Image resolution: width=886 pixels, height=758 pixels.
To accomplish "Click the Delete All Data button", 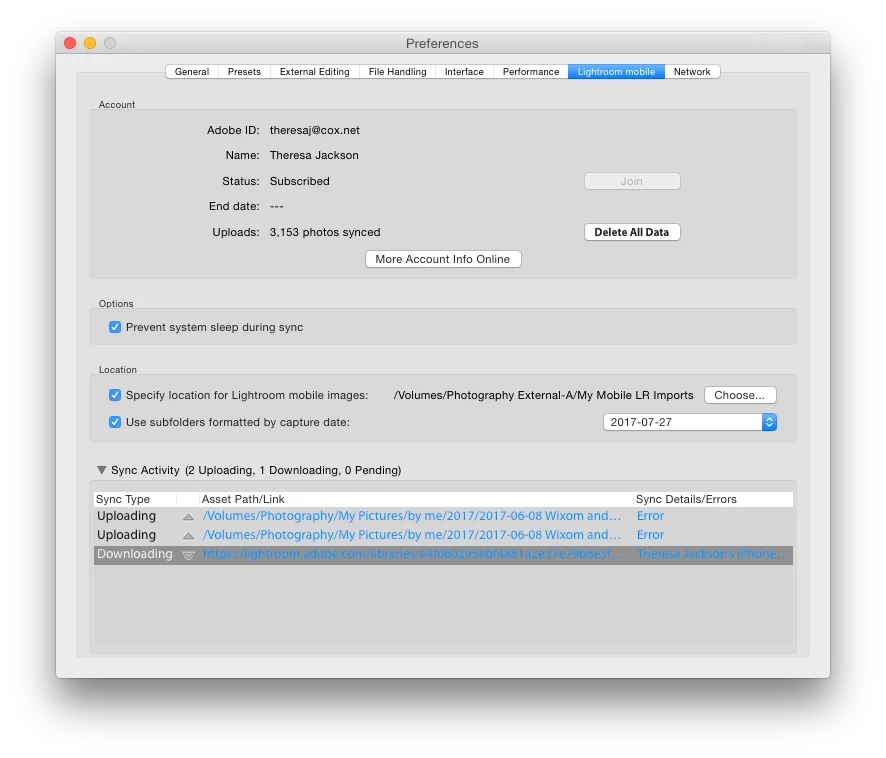I will [632, 232].
